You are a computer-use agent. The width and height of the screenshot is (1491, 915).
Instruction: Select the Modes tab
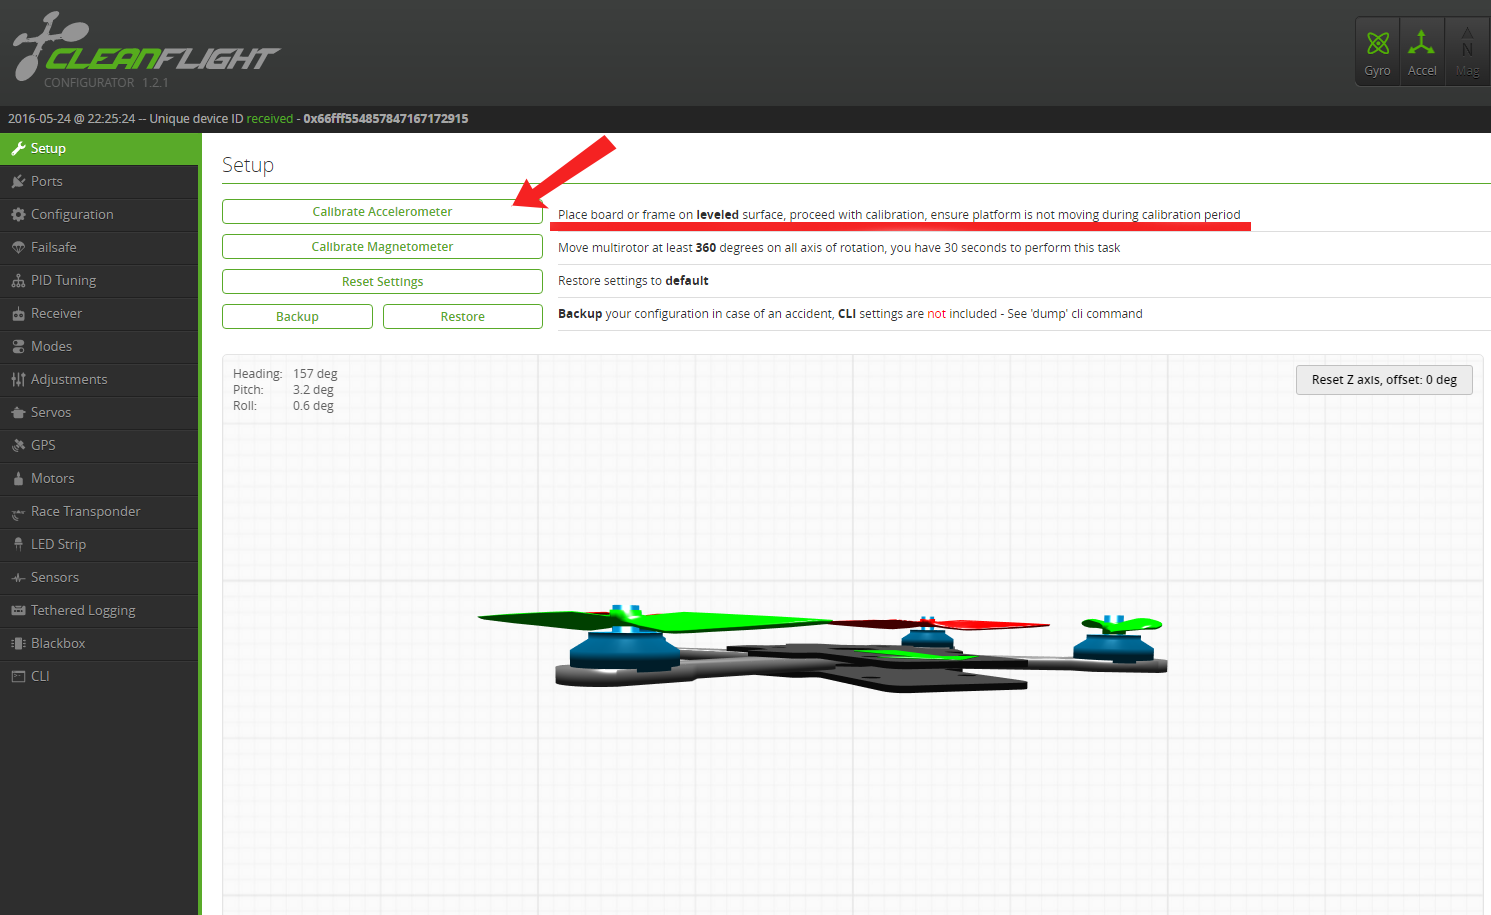[x=99, y=346]
